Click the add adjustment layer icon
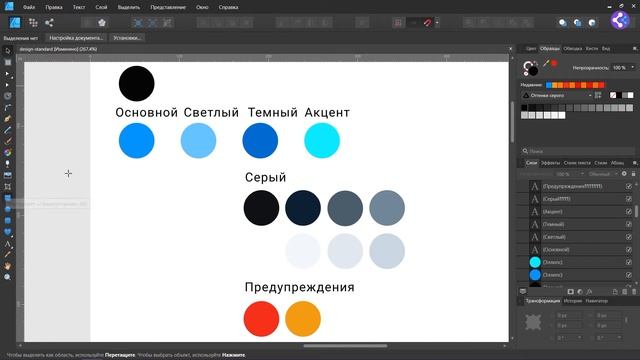 (x=580, y=291)
